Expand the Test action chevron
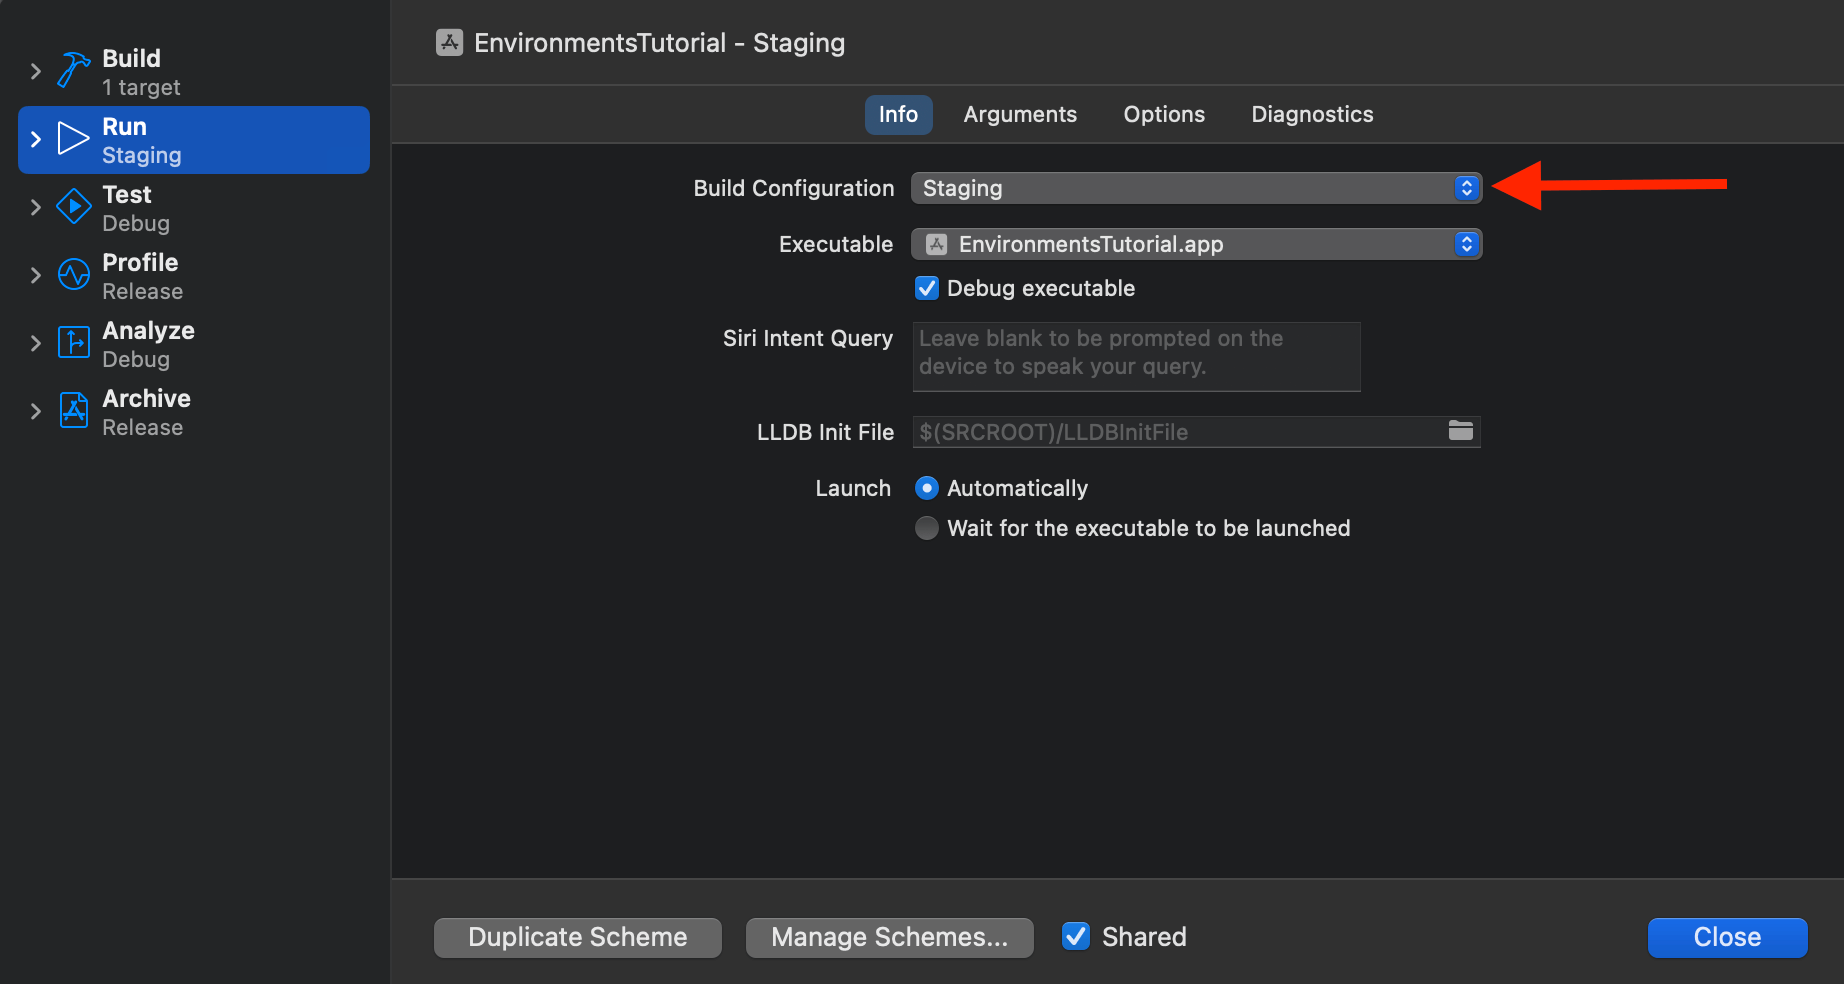This screenshot has width=1844, height=984. 35,207
